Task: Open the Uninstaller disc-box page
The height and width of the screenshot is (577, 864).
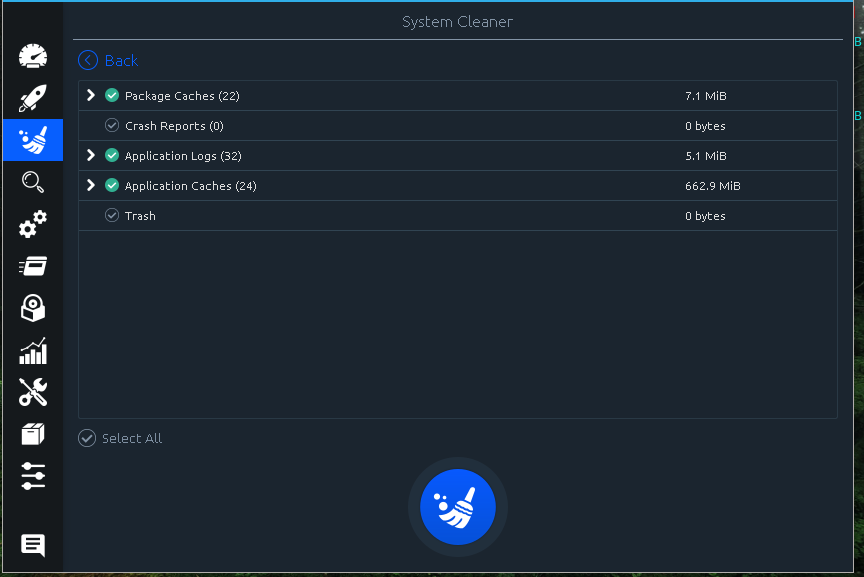Action: (x=33, y=308)
